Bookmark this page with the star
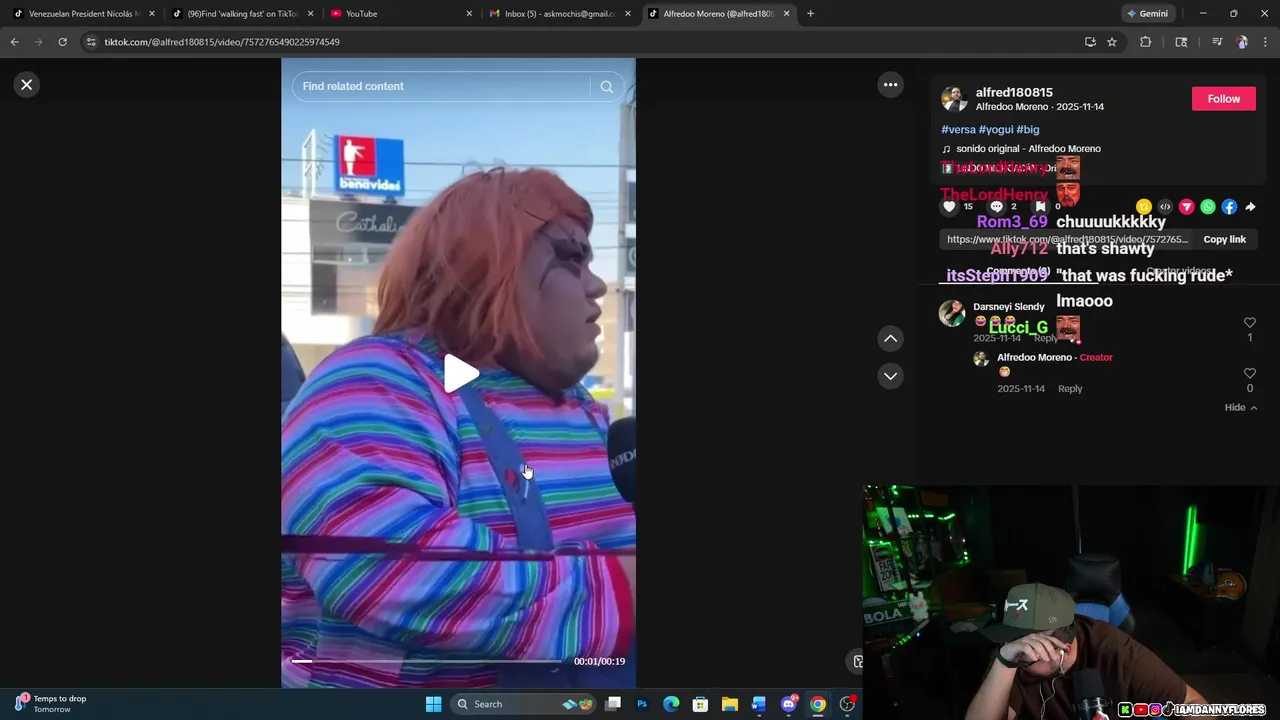Image resolution: width=1280 pixels, height=720 pixels. pos(1112,42)
